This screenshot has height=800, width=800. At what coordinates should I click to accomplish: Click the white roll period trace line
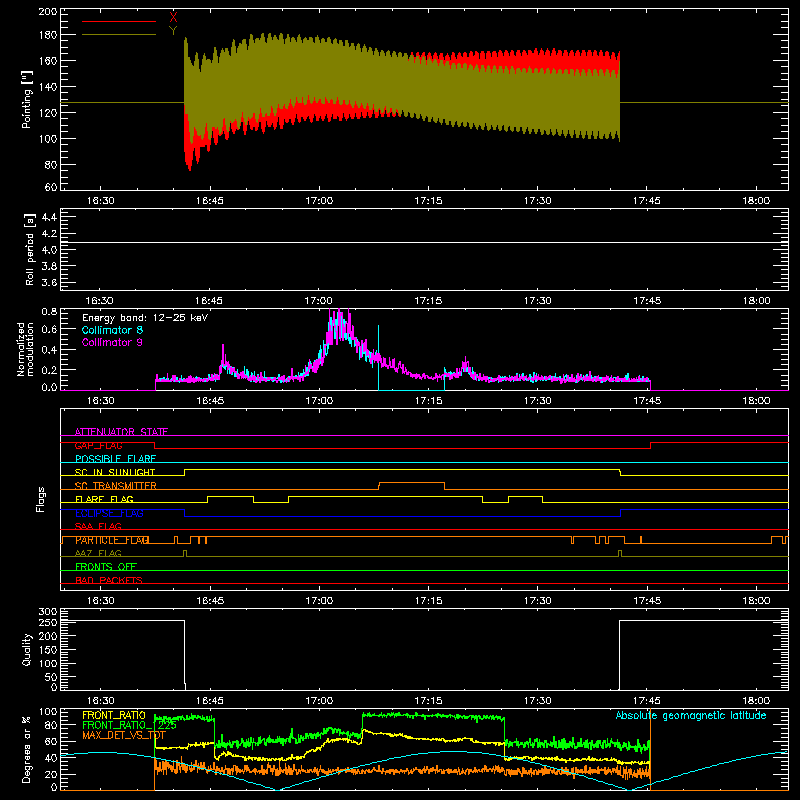[x=424, y=242]
